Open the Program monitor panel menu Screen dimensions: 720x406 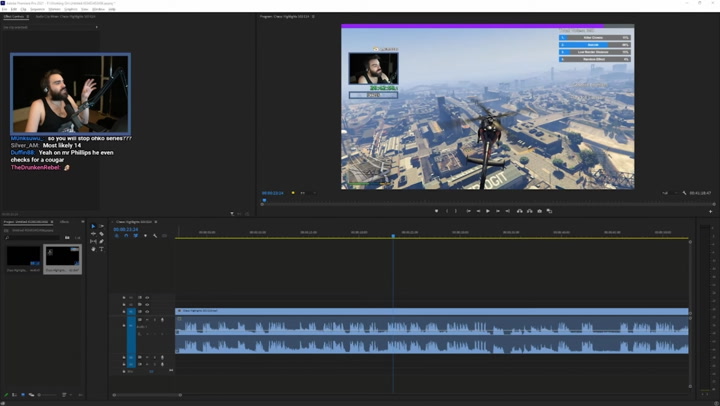(313, 17)
